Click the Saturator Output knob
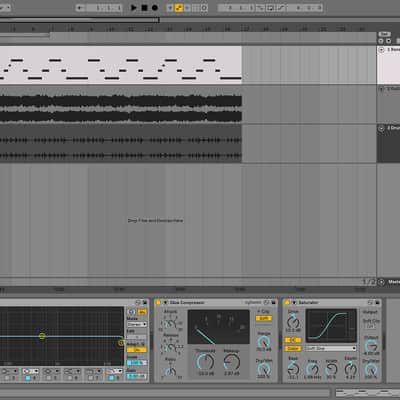Viewport: 400px width, 400px height. (371, 346)
